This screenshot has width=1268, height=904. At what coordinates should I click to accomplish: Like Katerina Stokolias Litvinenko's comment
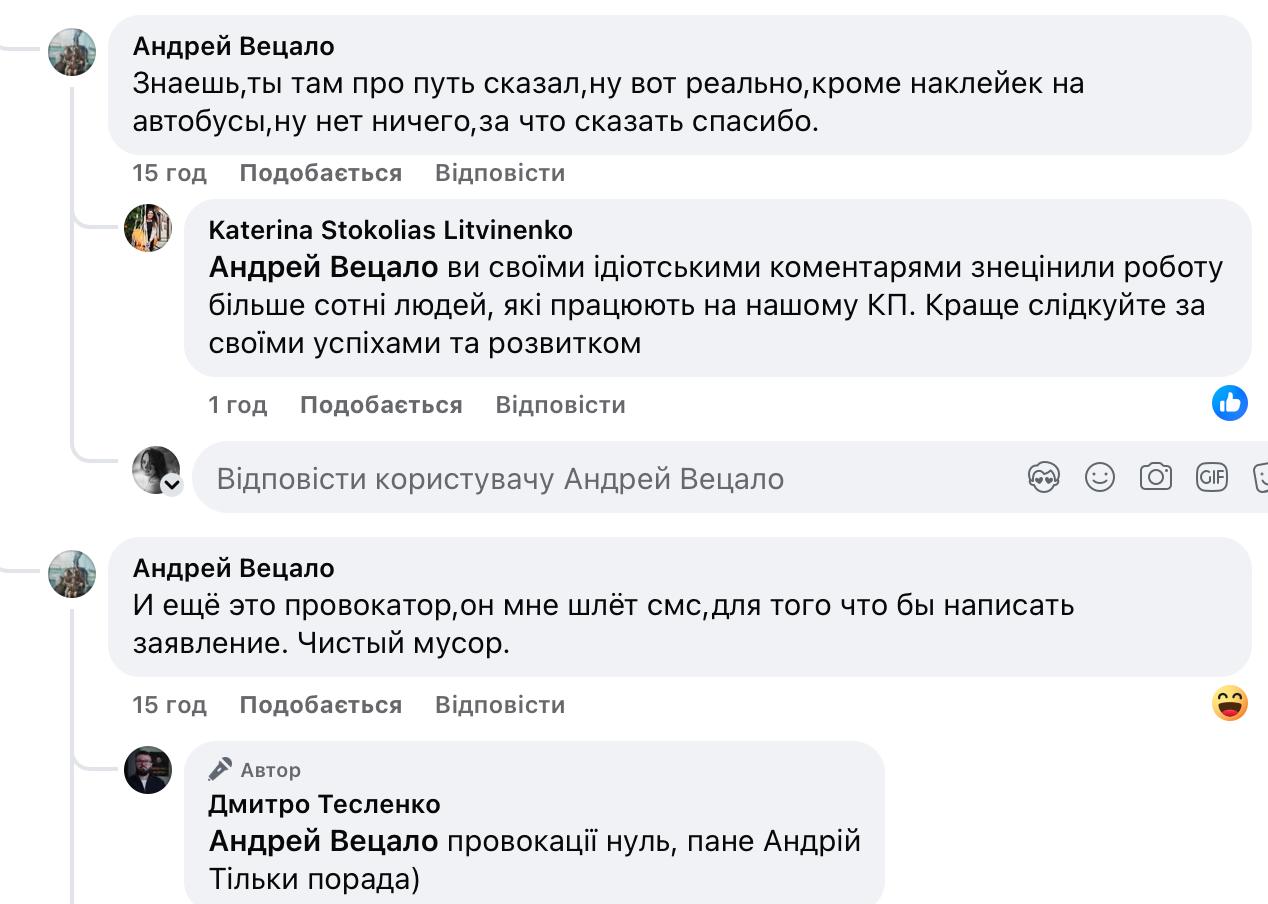click(381, 405)
